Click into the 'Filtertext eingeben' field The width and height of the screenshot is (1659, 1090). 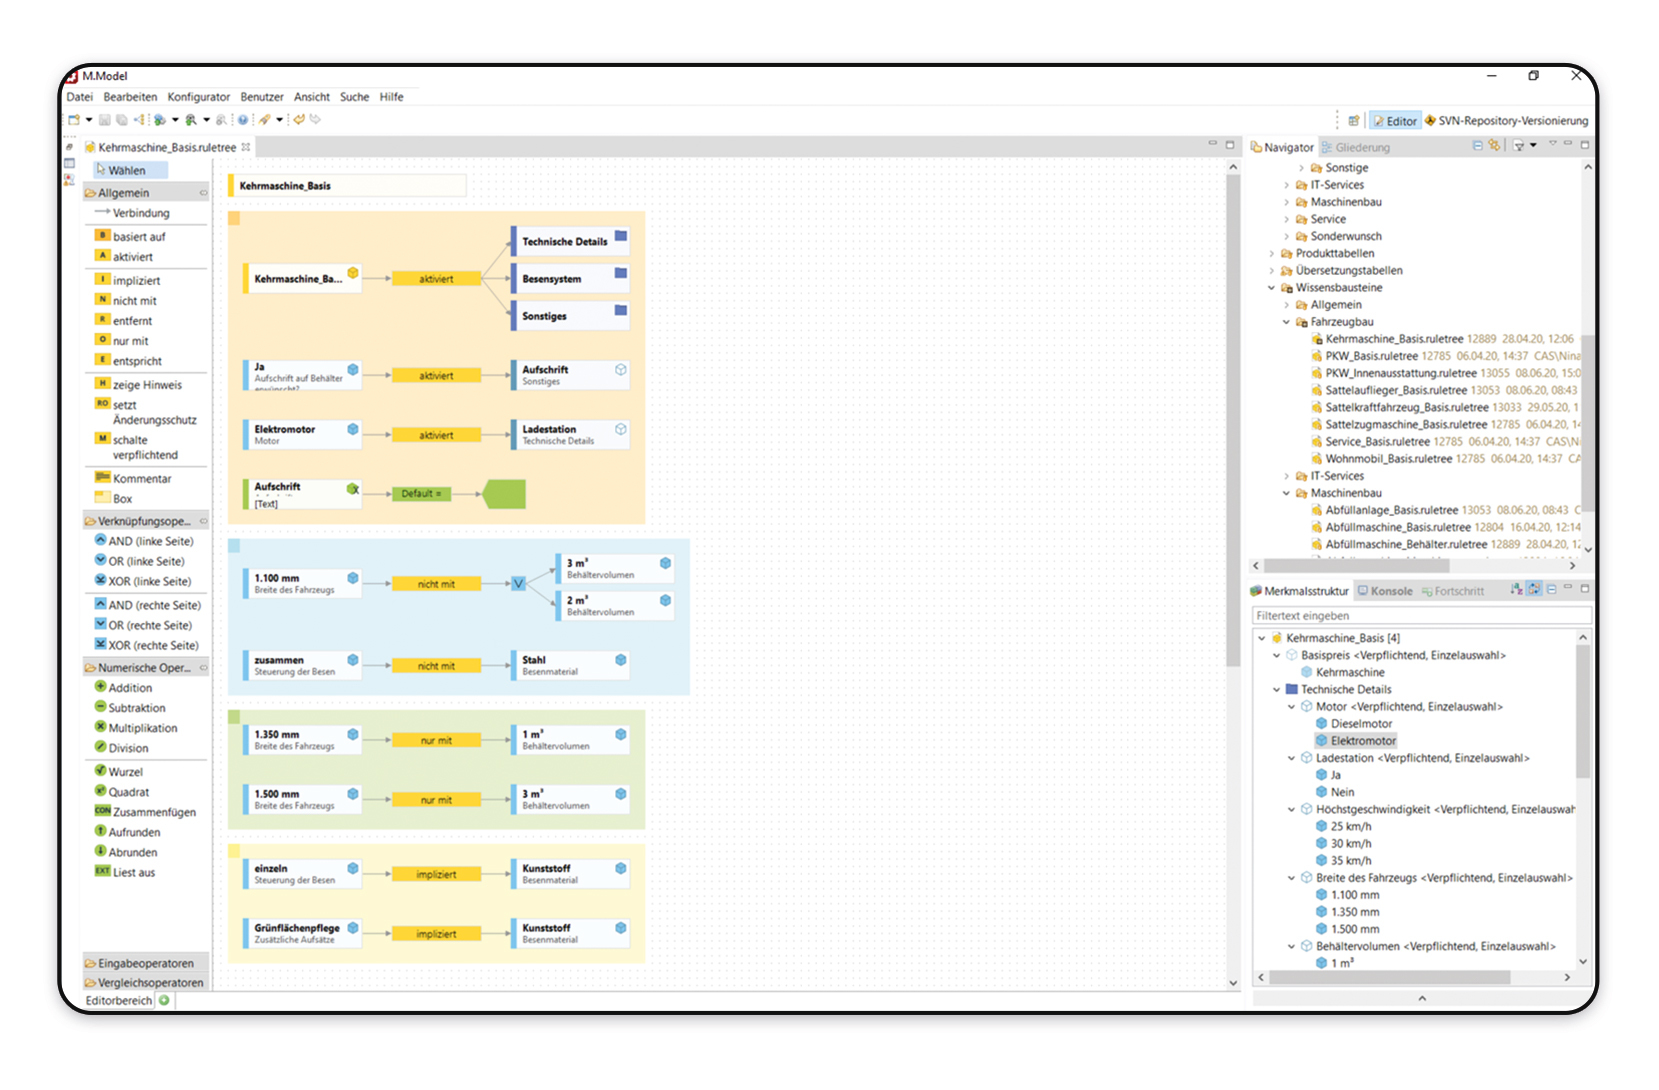pos(1421,616)
